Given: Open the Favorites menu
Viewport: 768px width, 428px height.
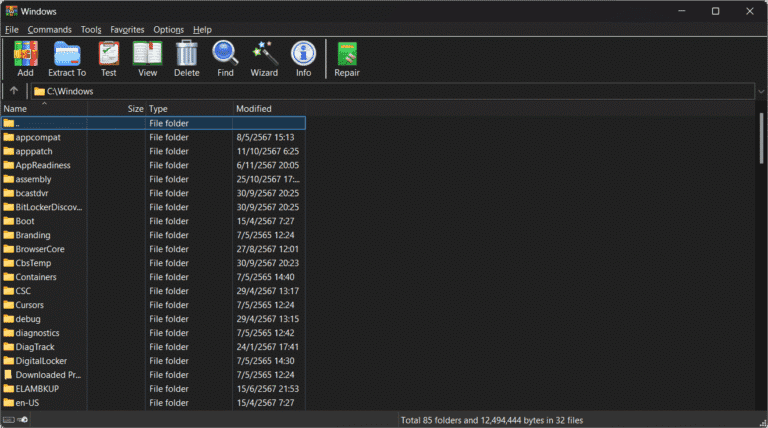Looking at the screenshot, I should [127, 30].
